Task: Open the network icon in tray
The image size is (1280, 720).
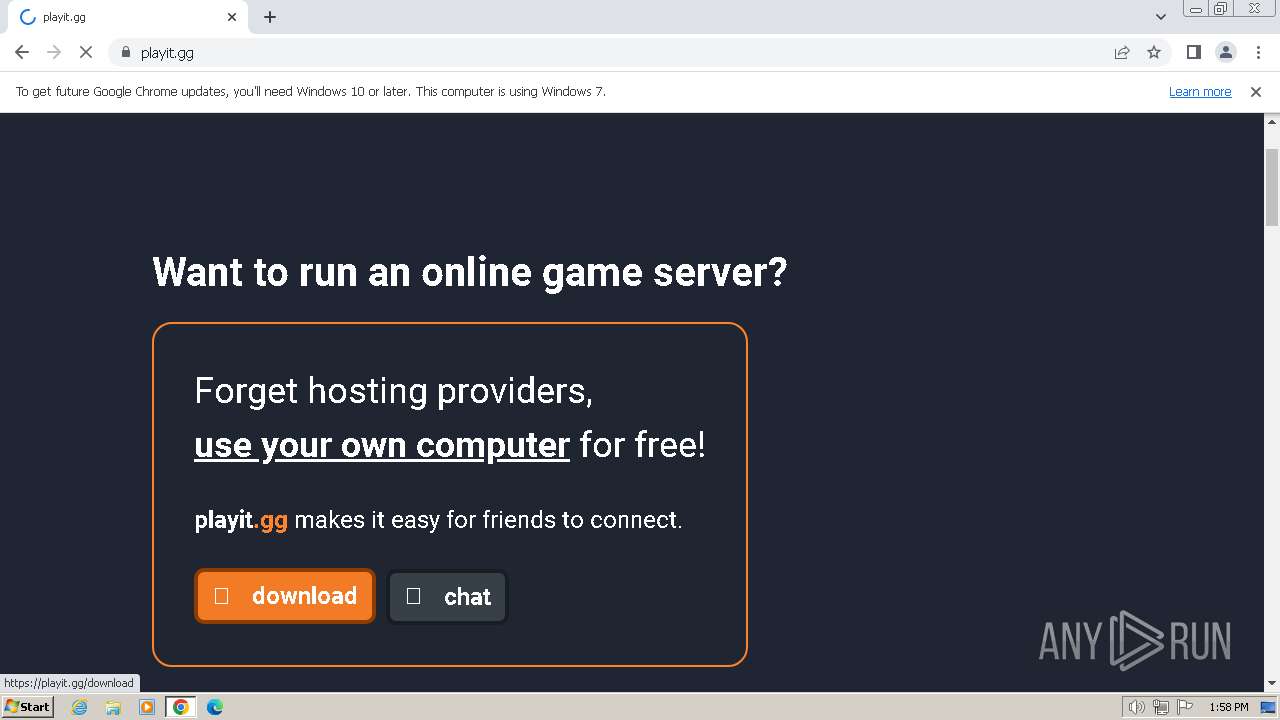Action: 1161,707
